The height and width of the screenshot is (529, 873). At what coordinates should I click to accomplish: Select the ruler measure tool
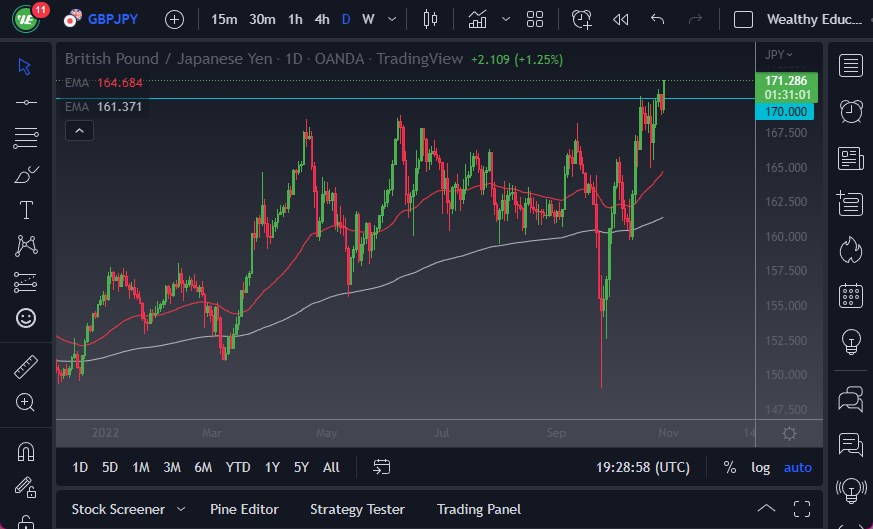(26, 367)
